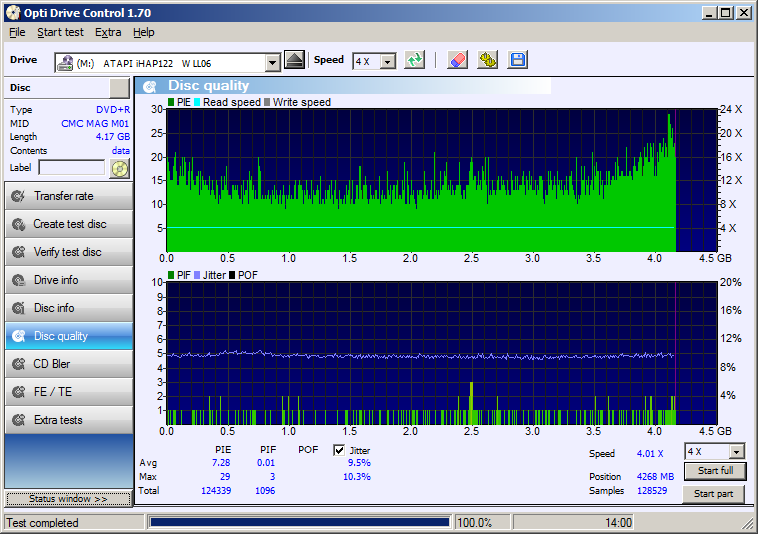758x534 pixels.
Task: Click the PIE max value 29
Action: [225, 477]
